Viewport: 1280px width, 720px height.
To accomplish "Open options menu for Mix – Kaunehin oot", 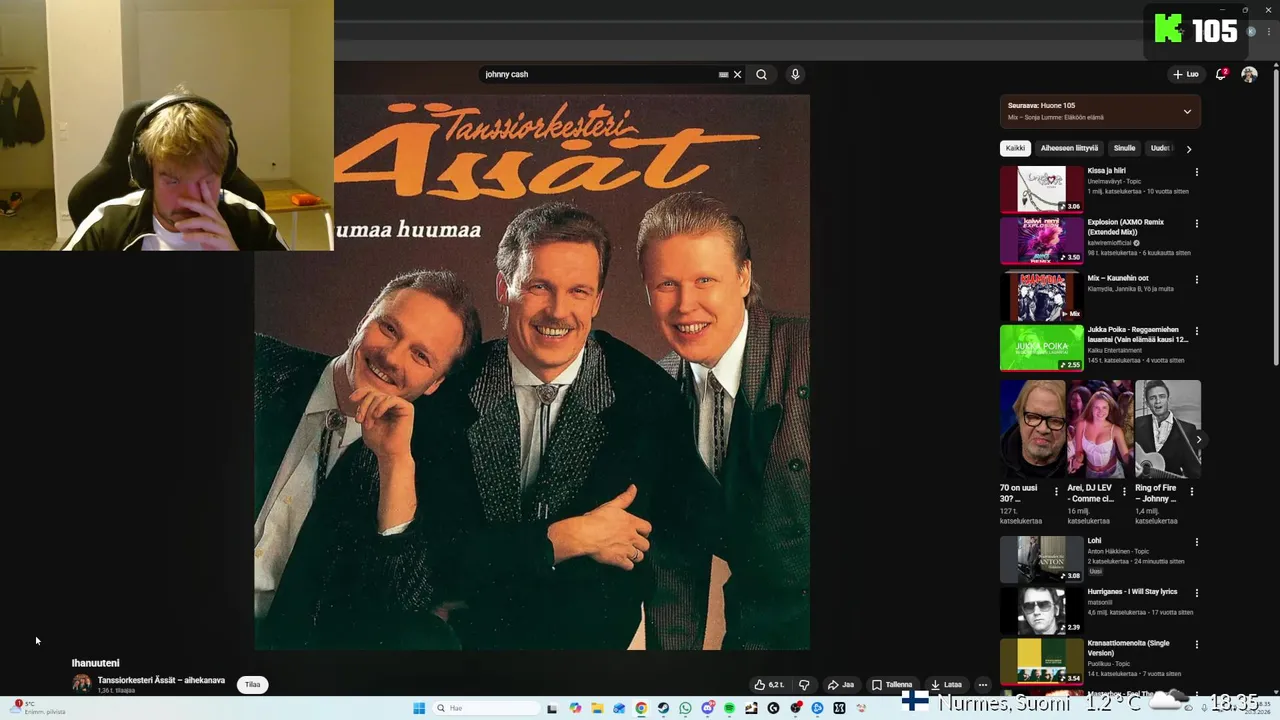I will [x=1196, y=279].
